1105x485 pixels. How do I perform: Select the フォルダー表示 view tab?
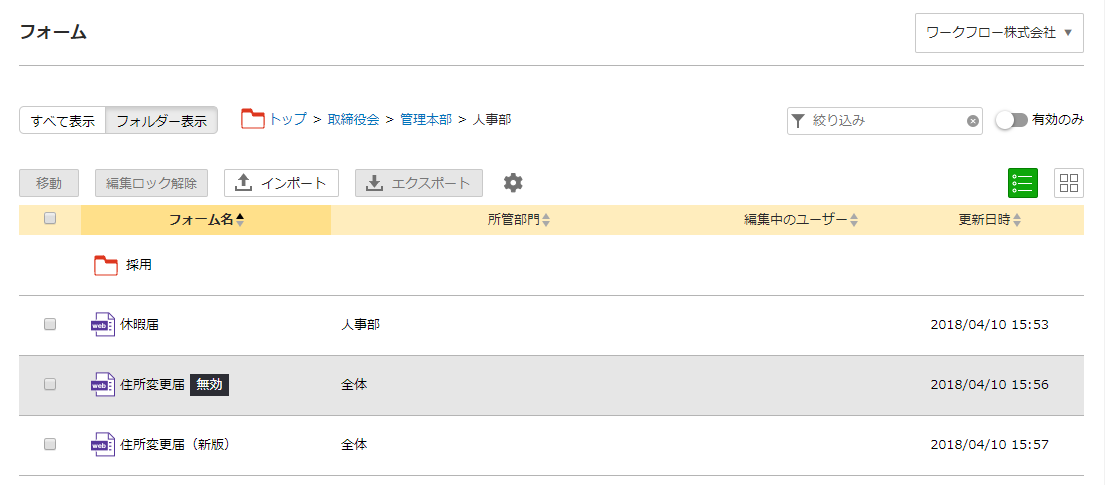coord(161,121)
